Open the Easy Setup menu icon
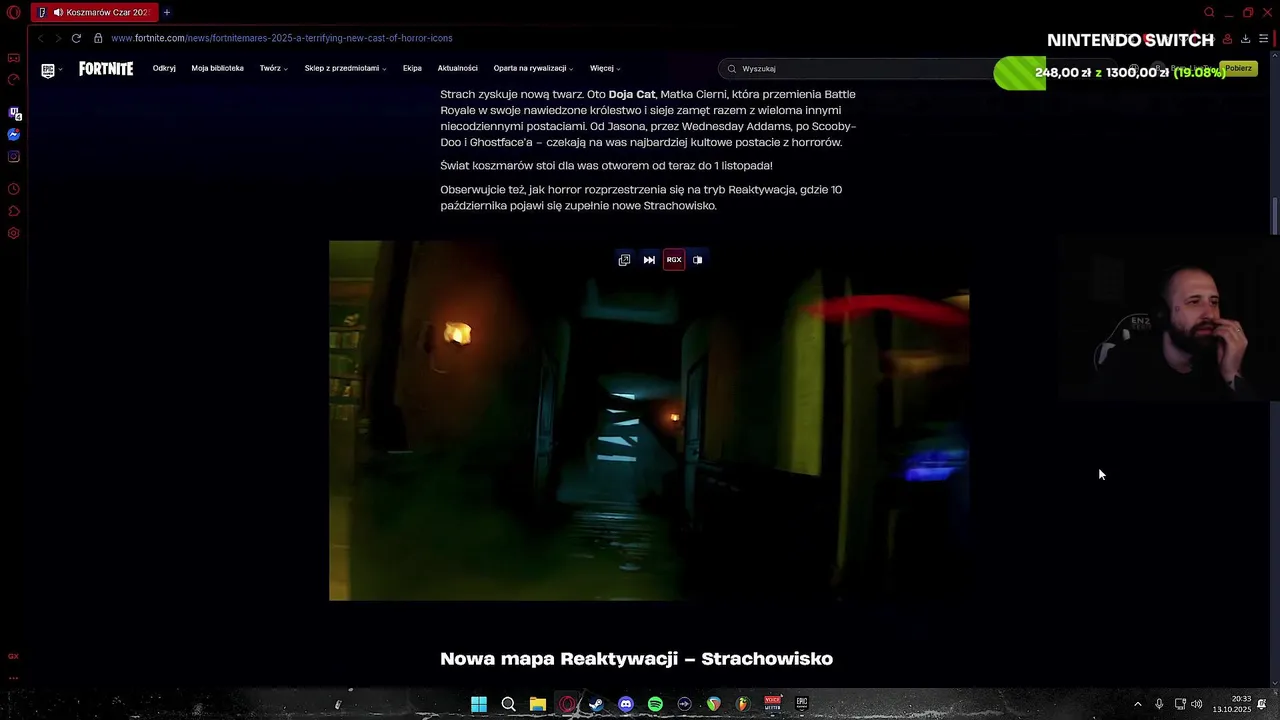 point(1263,38)
